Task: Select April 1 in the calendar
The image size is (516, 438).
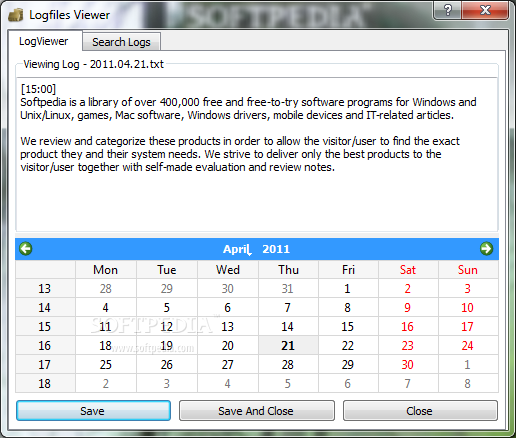Action: point(348,288)
